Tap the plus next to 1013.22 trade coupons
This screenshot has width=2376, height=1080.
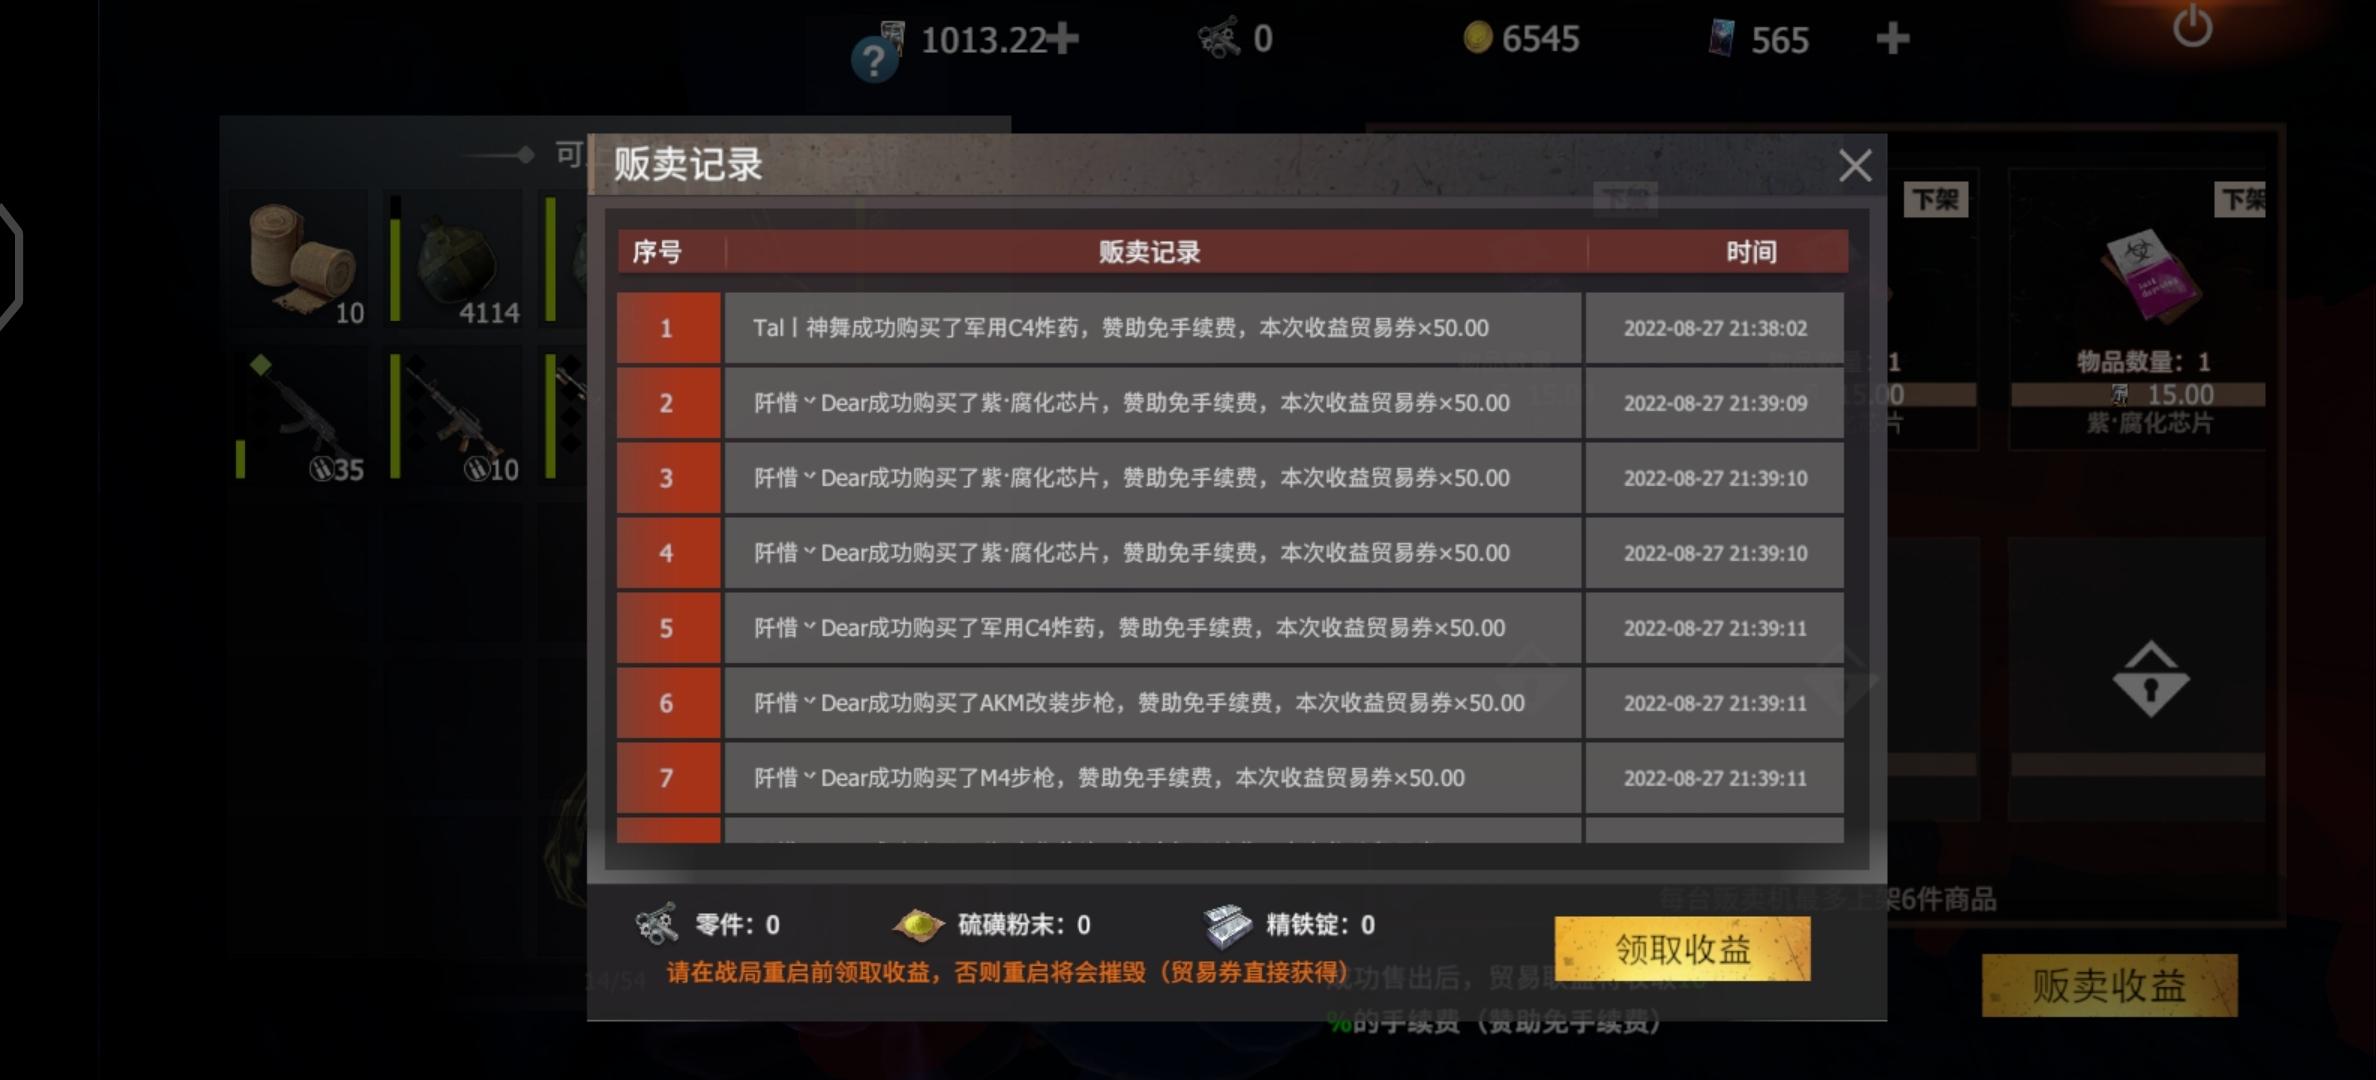pos(1064,39)
